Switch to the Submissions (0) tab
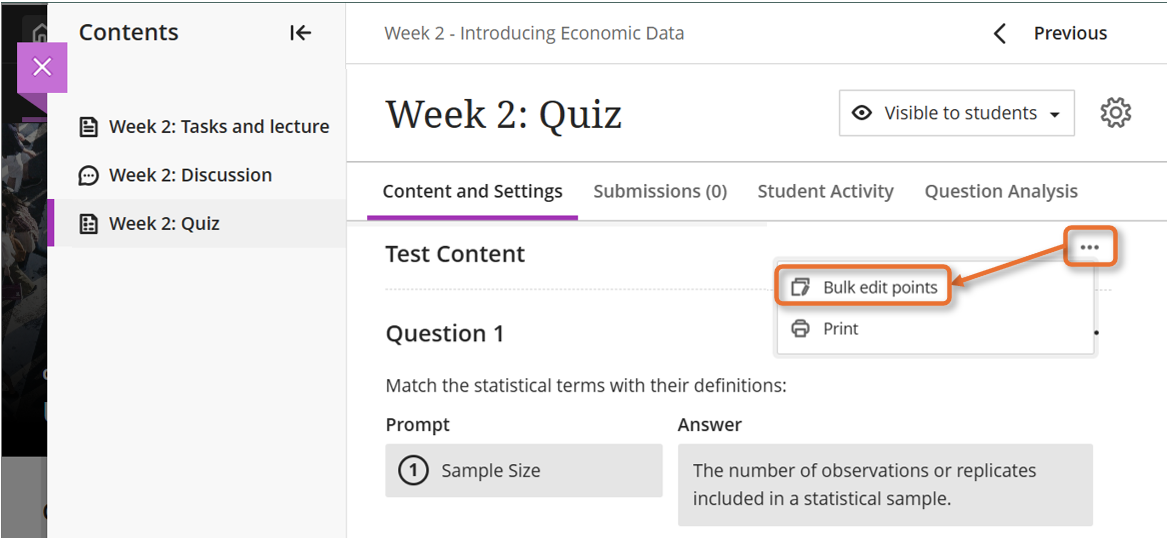 tap(660, 191)
